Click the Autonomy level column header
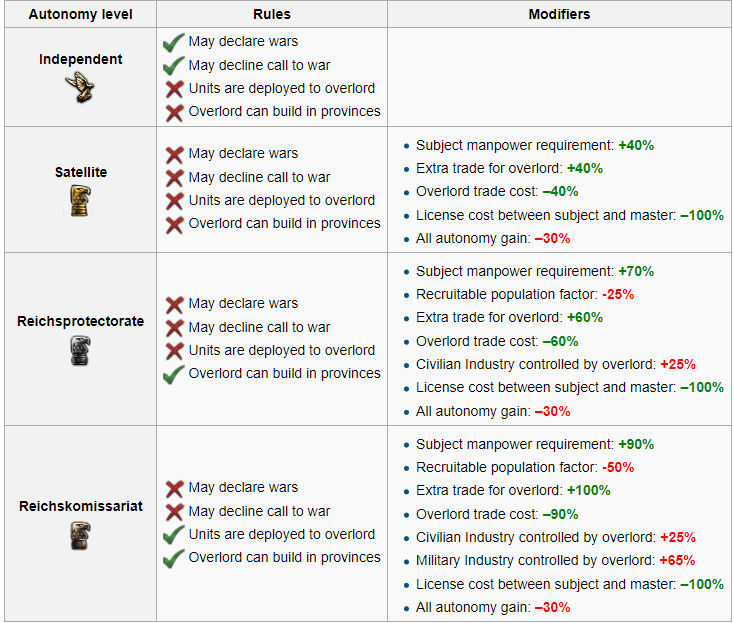734x623 pixels. 79,15
